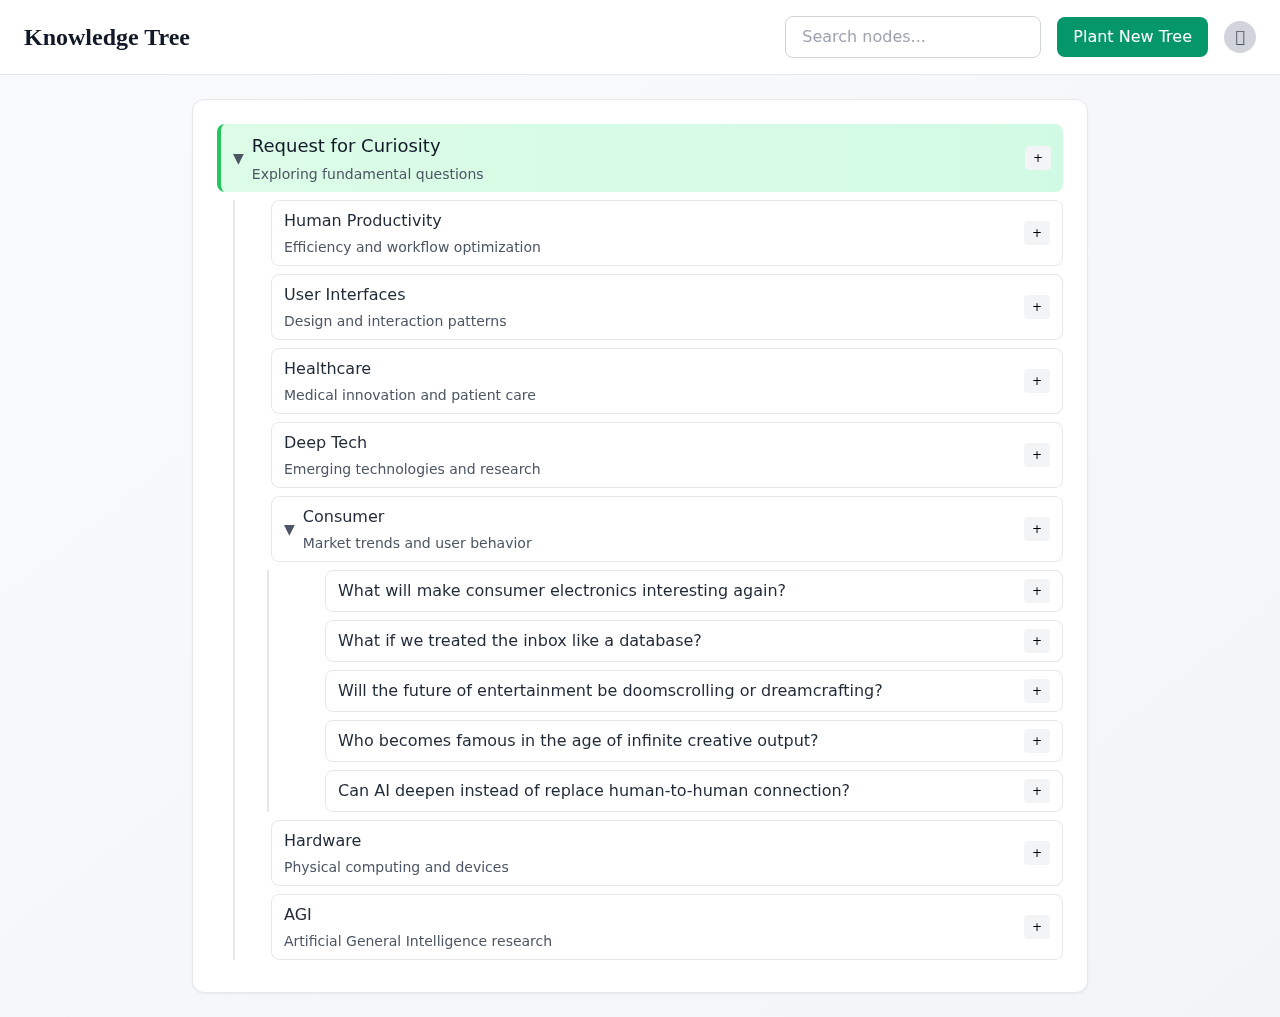Viewport: 1280px width, 1017px height.
Task: Collapse the Consumer branch triangle
Action: pyautogui.click(x=289, y=530)
